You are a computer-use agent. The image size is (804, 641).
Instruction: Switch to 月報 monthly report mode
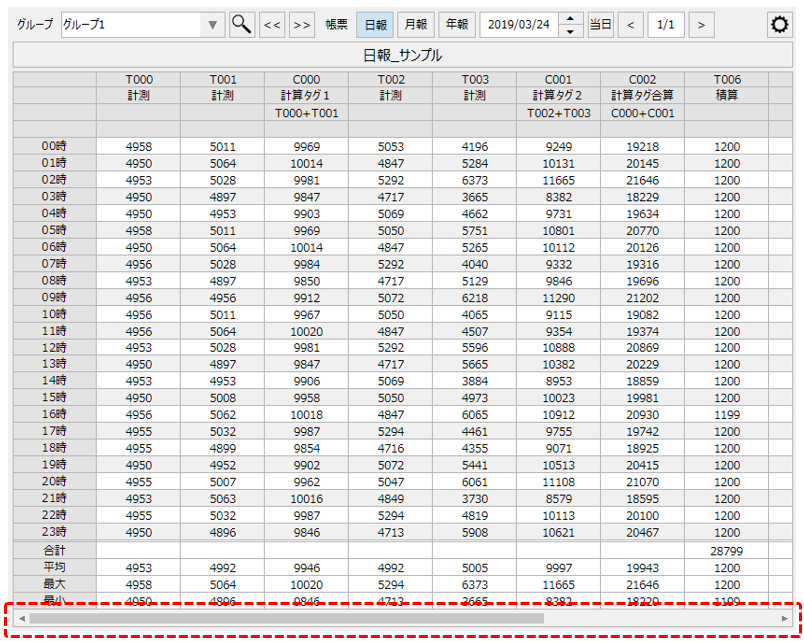(415, 25)
